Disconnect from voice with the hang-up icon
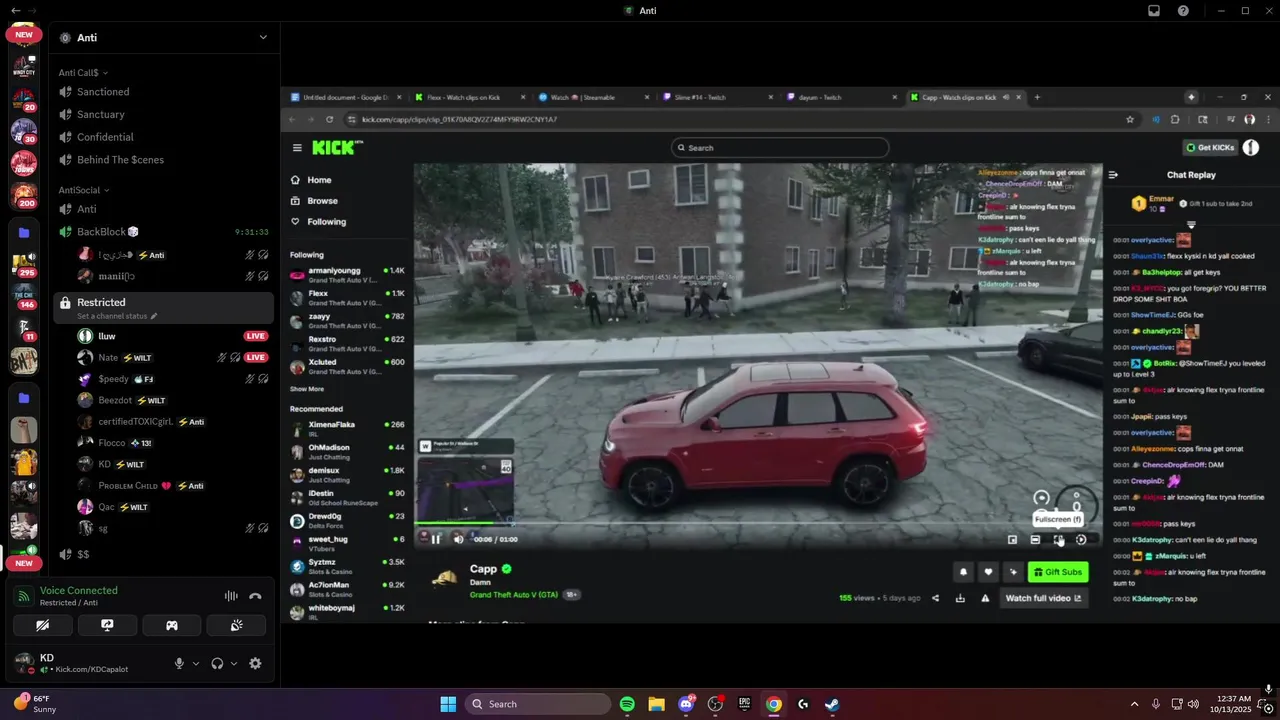 pos(255,596)
